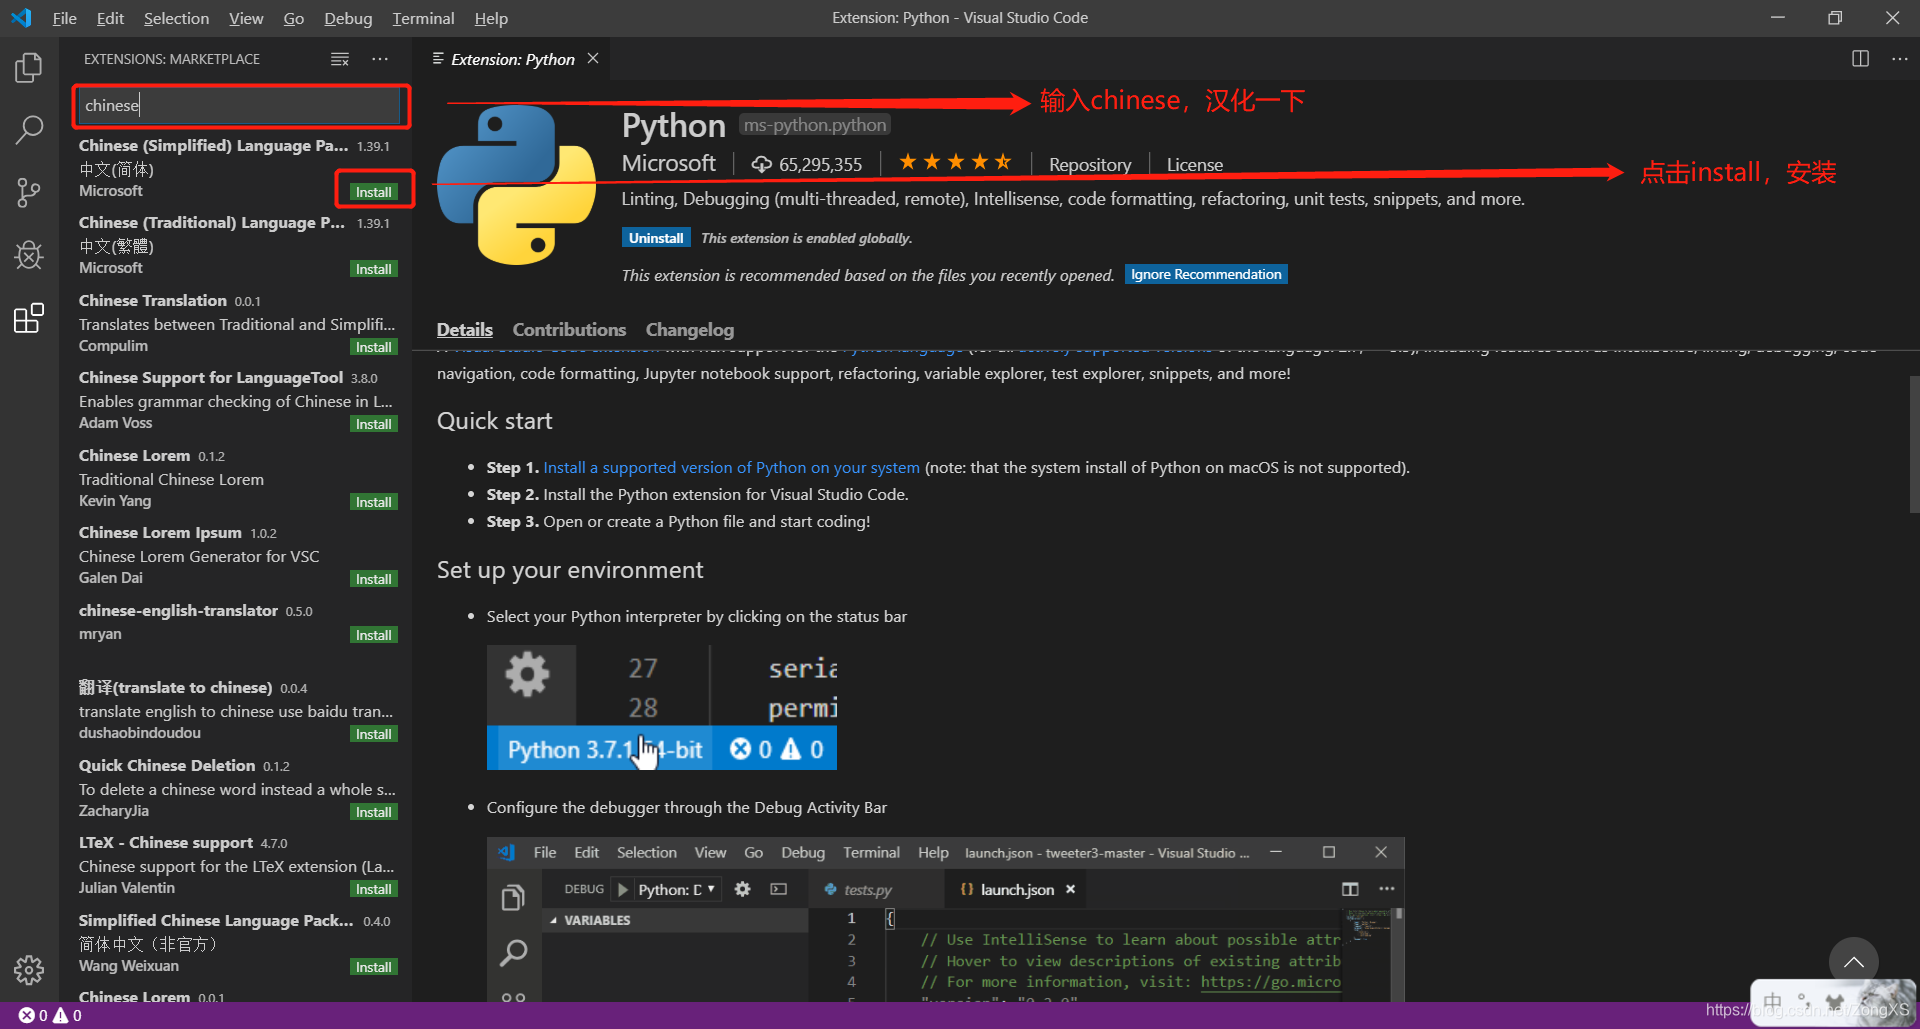Open the Terminal menu
The image size is (1920, 1029).
point(423,18)
